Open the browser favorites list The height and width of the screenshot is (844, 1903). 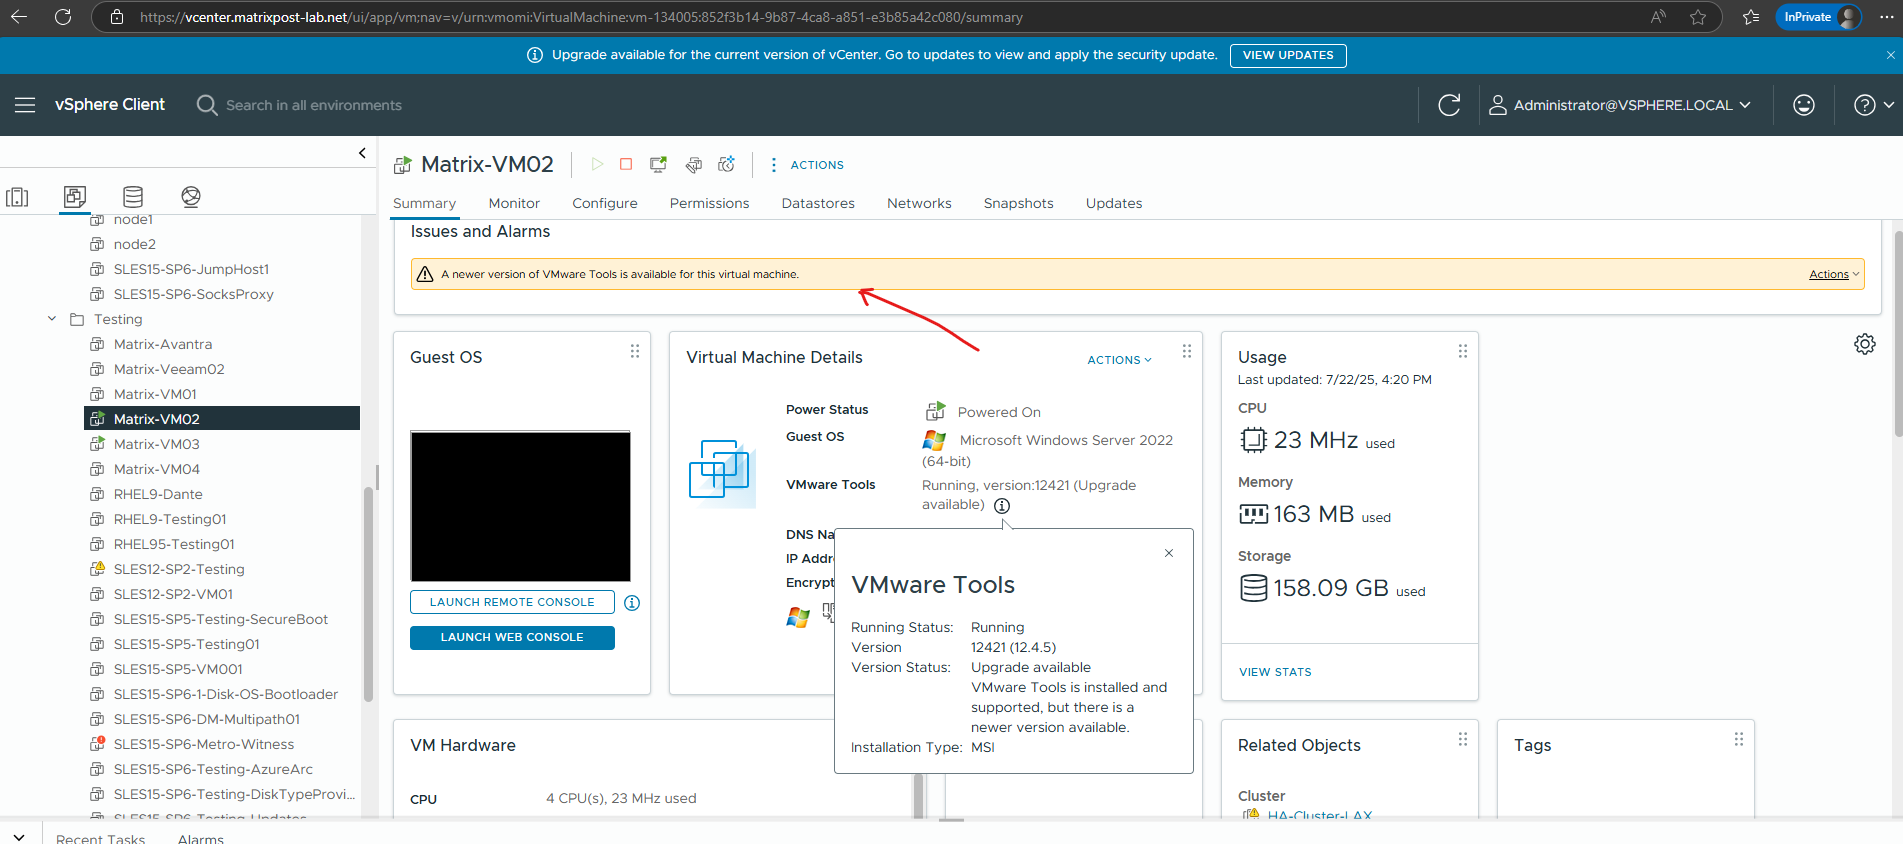[1751, 17]
